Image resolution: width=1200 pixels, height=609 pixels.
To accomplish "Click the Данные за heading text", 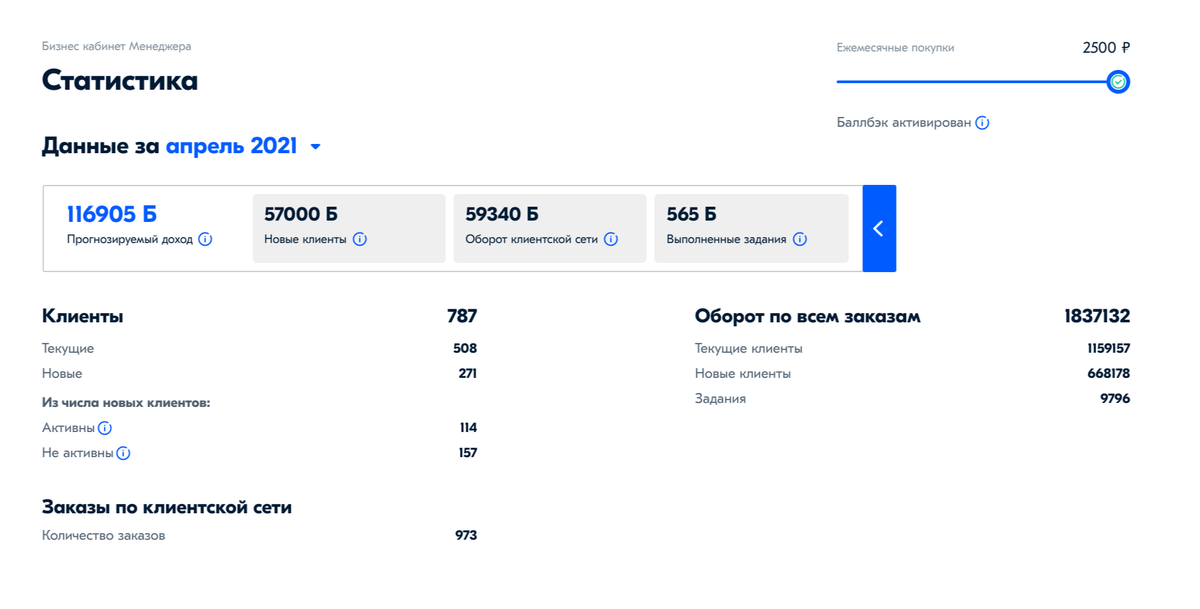I will pos(100,146).
